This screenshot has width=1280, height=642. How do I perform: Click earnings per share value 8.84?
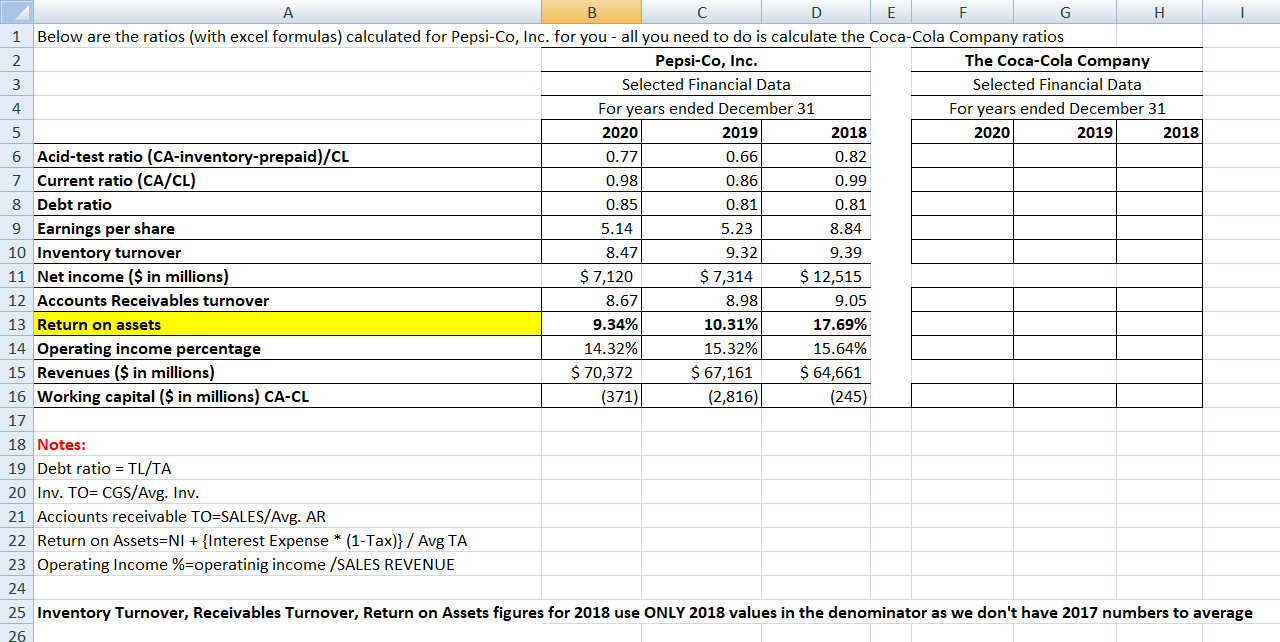[x=815, y=228]
